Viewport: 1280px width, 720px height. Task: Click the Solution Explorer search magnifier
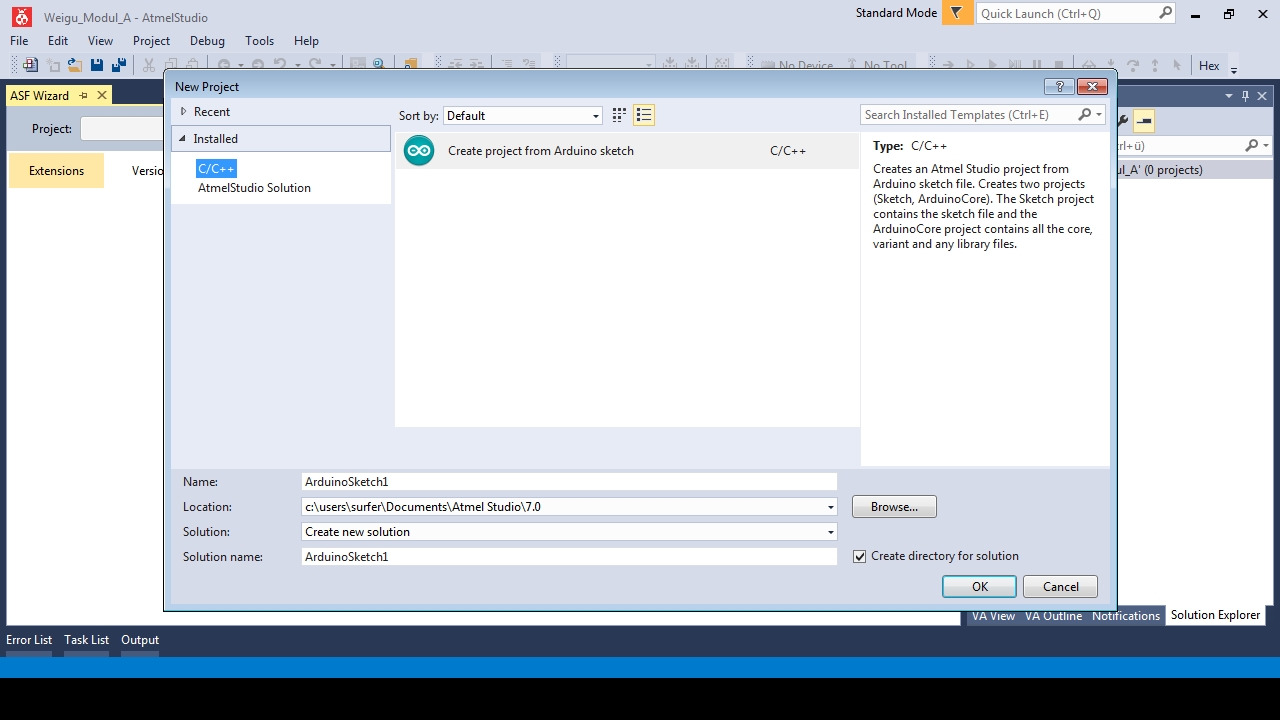(1251, 145)
